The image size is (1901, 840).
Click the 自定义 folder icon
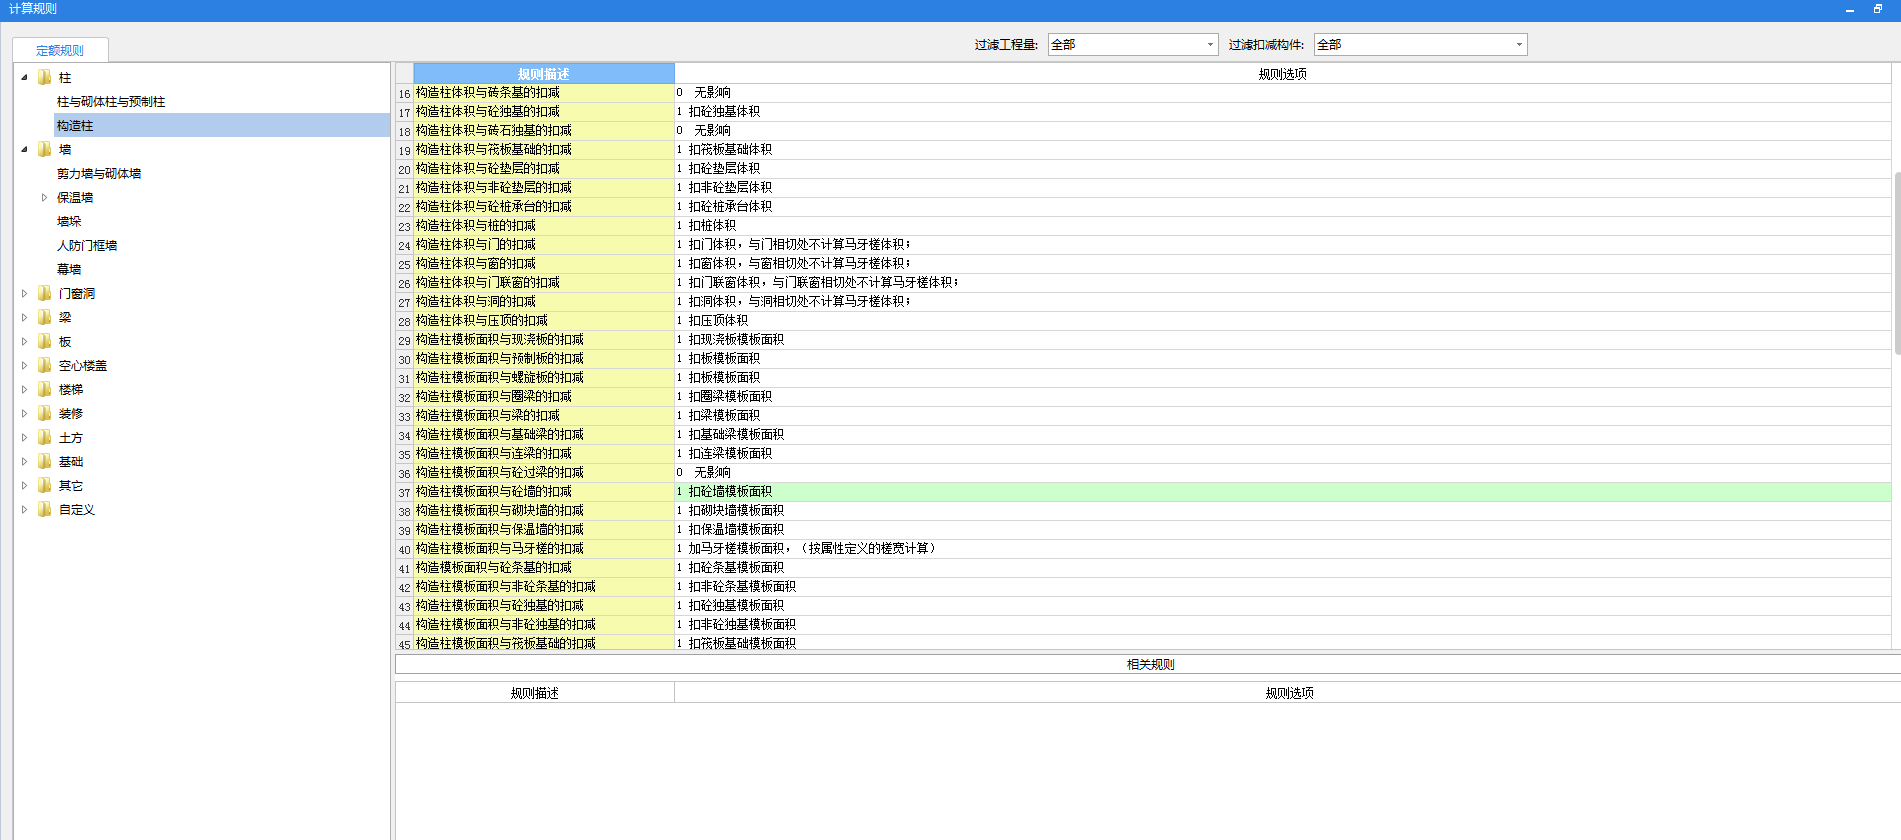click(x=44, y=509)
